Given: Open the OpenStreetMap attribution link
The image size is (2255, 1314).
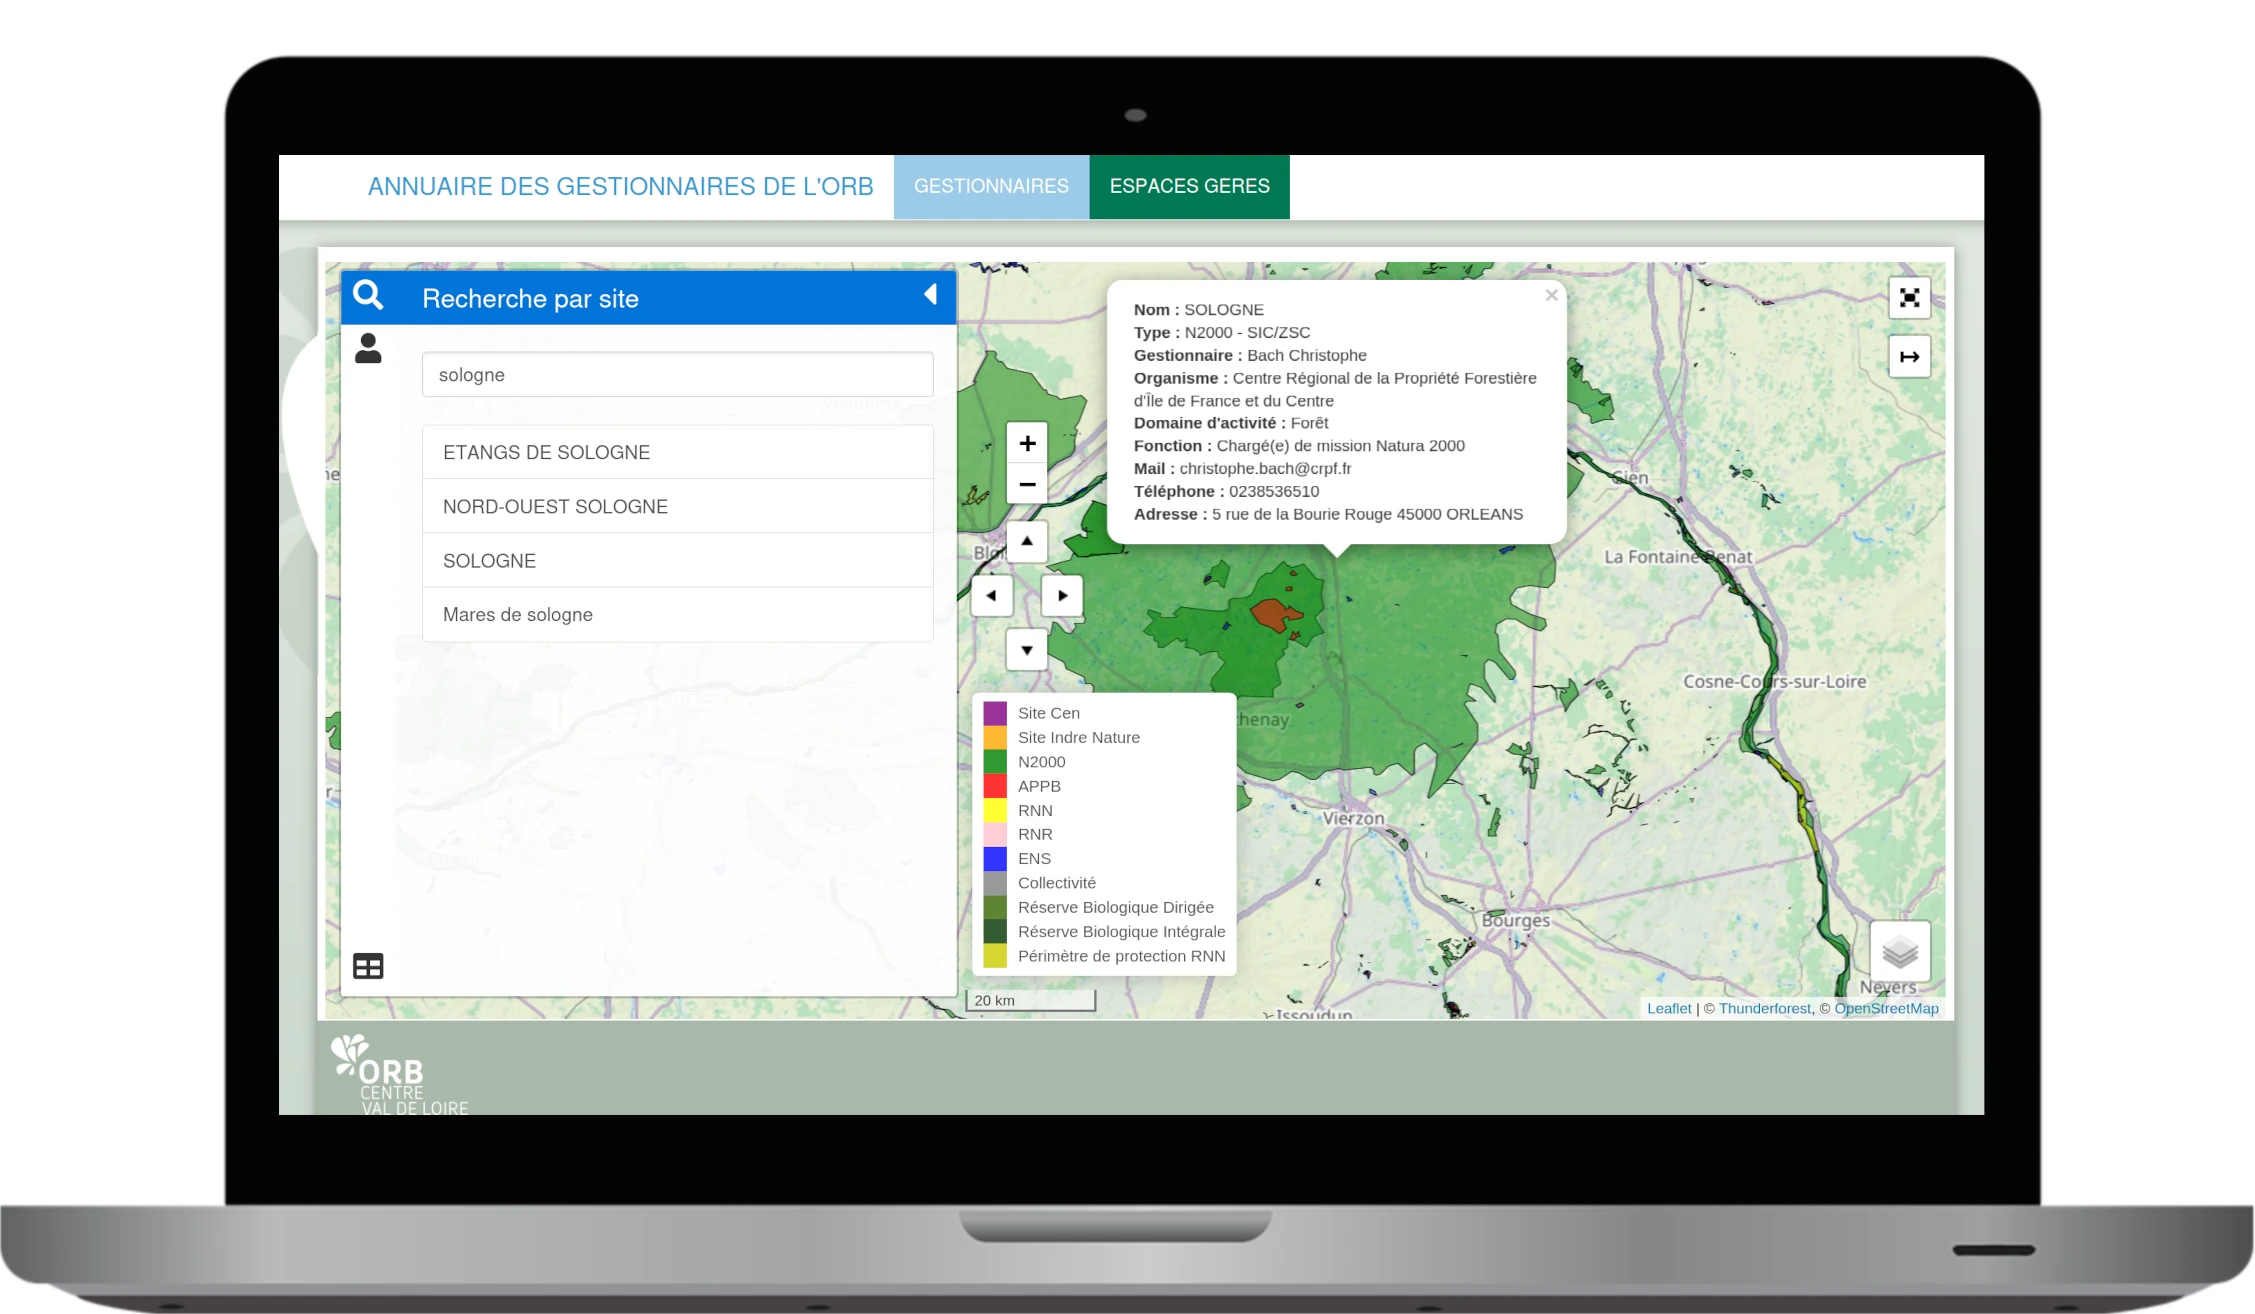Looking at the screenshot, I should (1886, 1008).
